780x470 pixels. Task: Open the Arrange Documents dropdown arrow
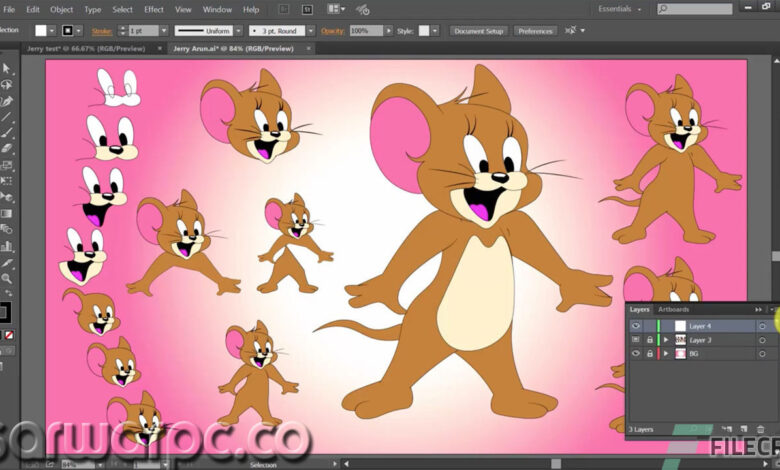(x=343, y=9)
